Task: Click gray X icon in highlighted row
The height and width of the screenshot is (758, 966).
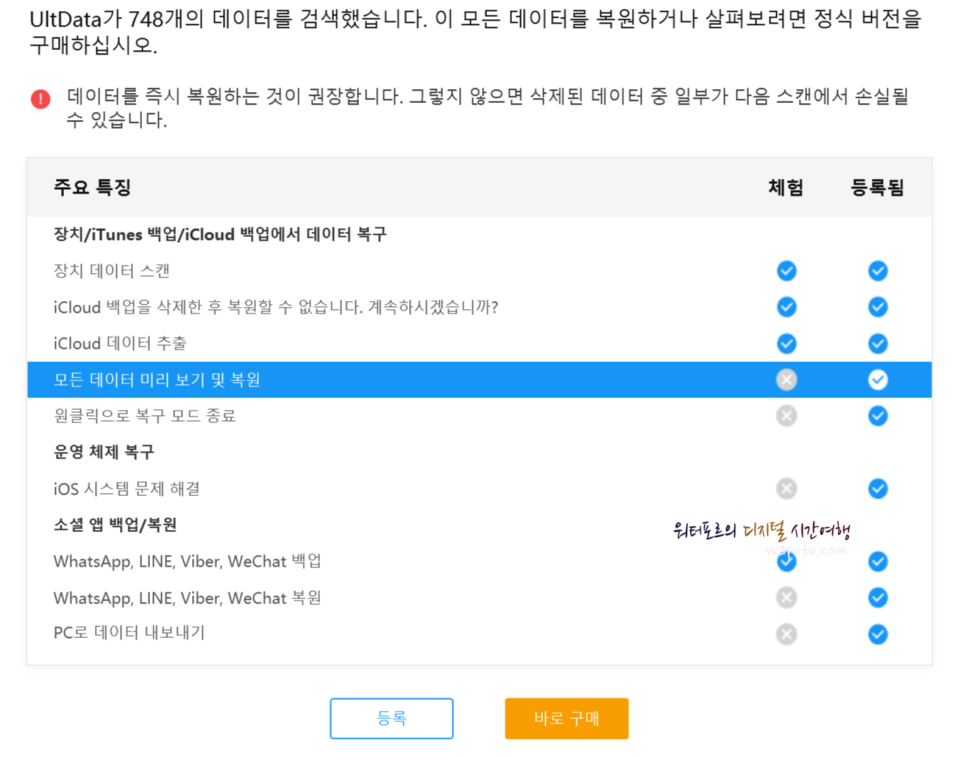Action: pos(786,380)
